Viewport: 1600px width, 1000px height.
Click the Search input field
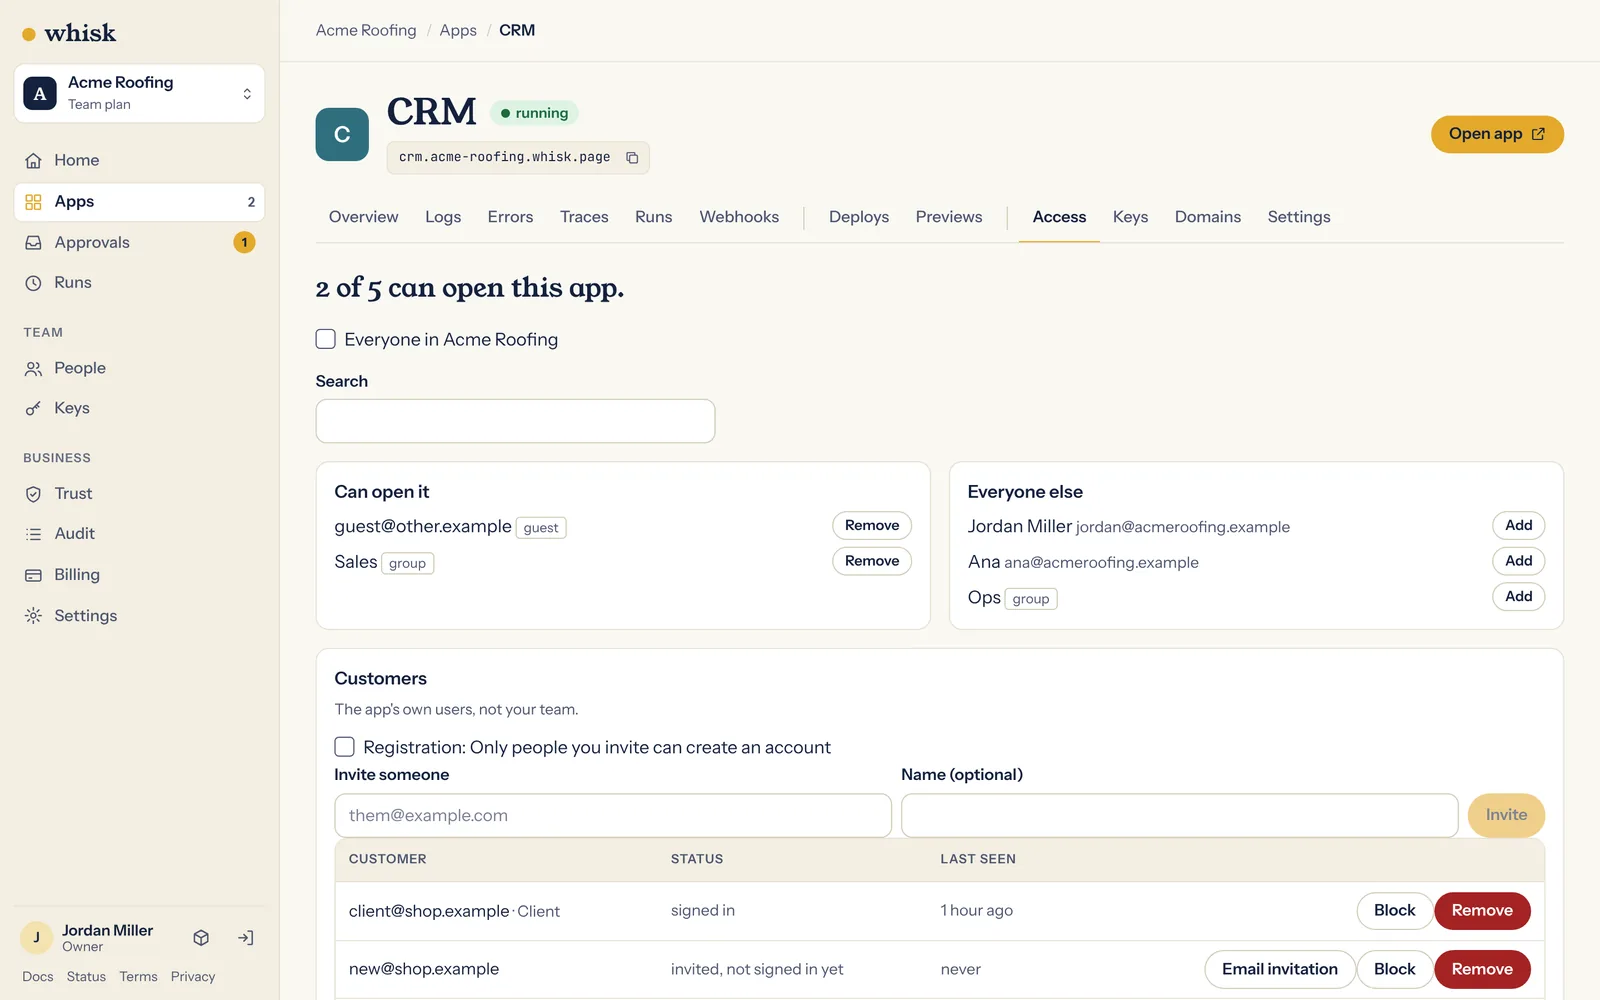(x=515, y=421)
